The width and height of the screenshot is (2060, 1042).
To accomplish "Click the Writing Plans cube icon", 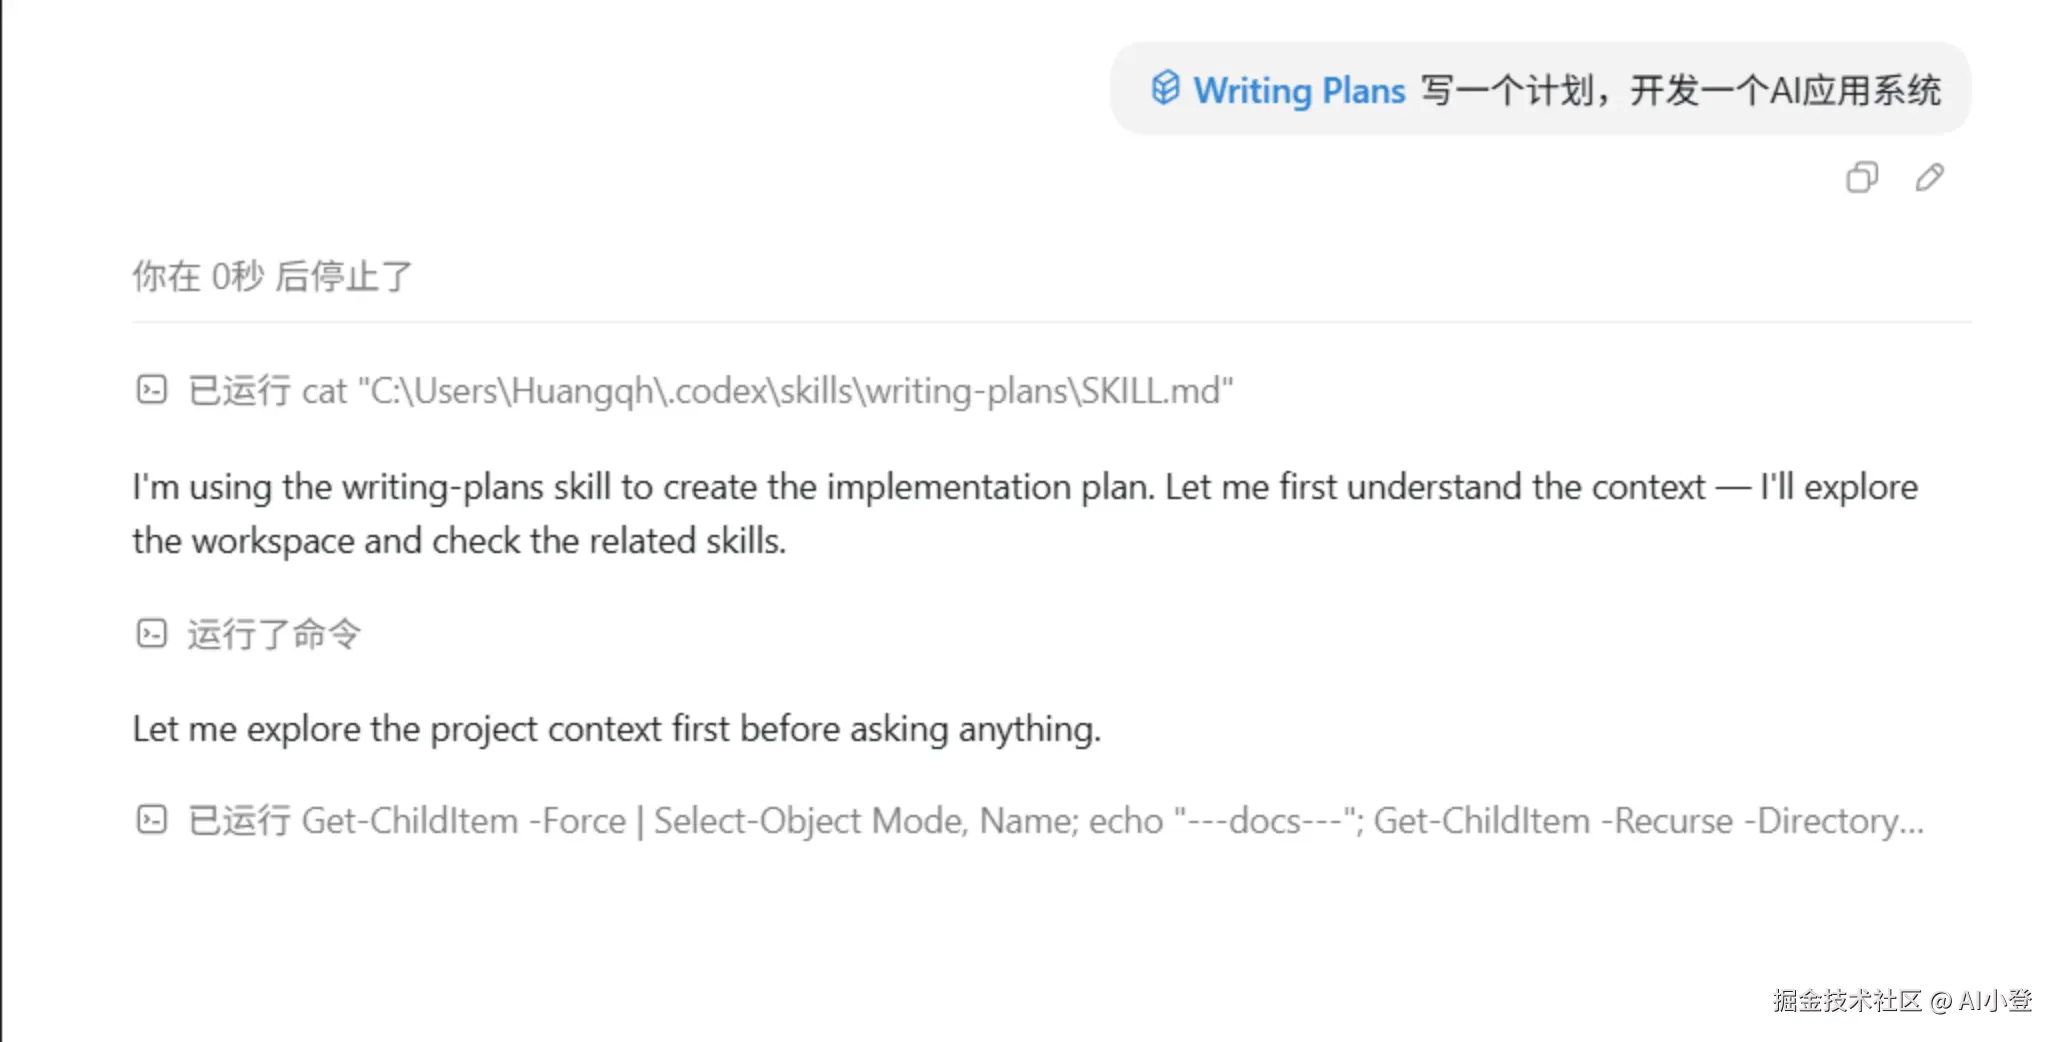I will click(x=1165, y=88).
